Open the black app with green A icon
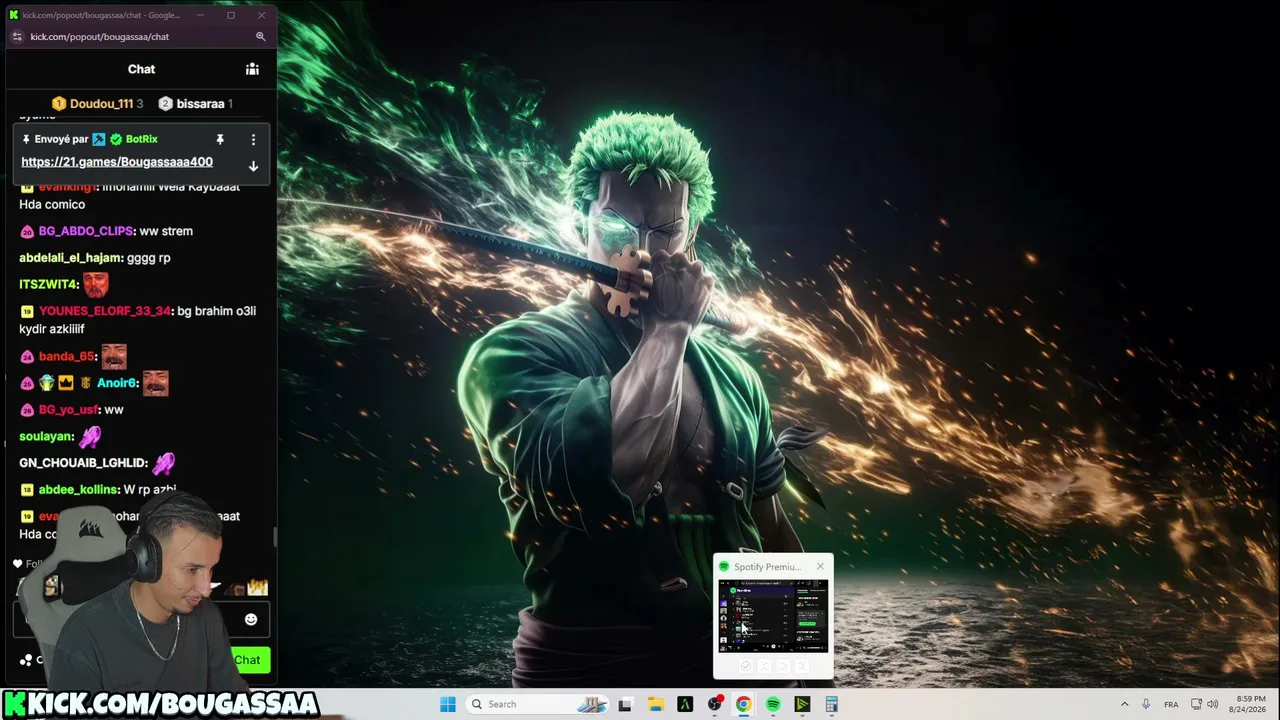The image size is (1280, 720). coord(685,704)
